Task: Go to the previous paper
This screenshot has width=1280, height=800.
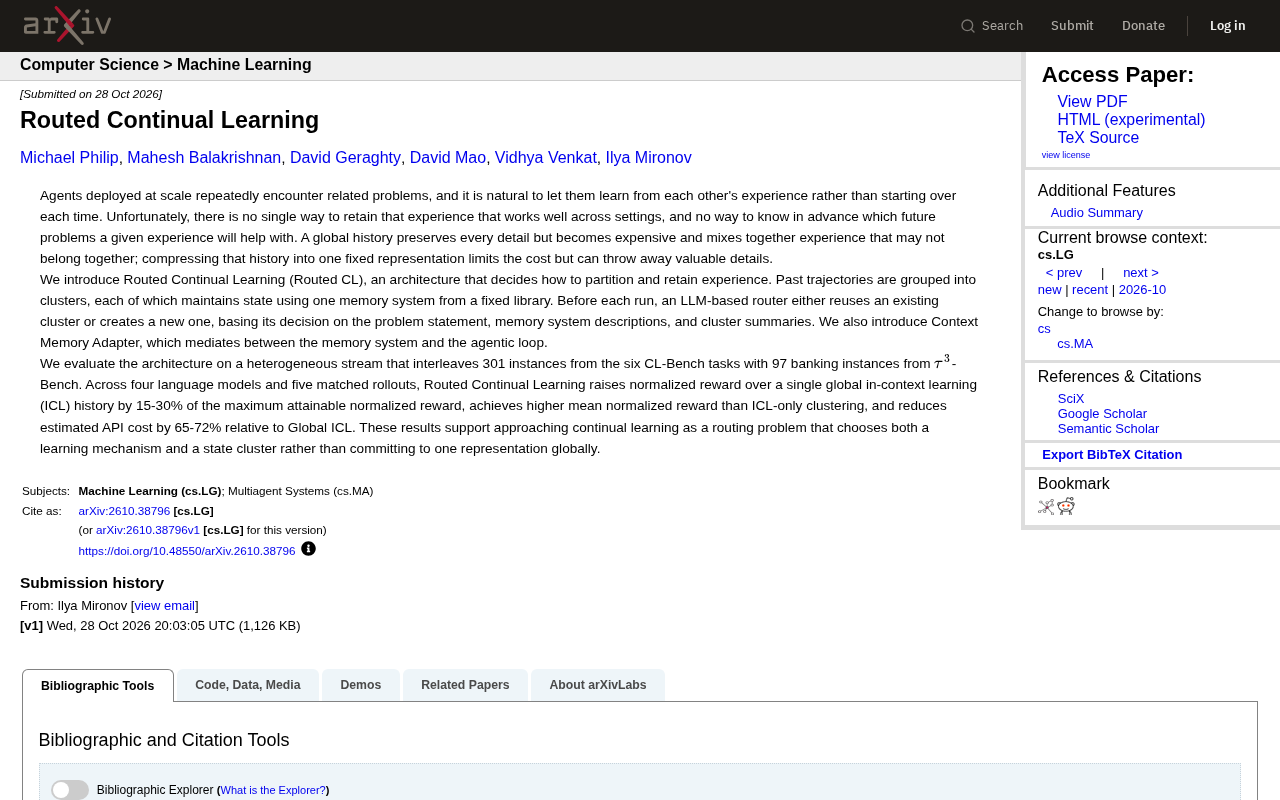Action: (1064, 273)
